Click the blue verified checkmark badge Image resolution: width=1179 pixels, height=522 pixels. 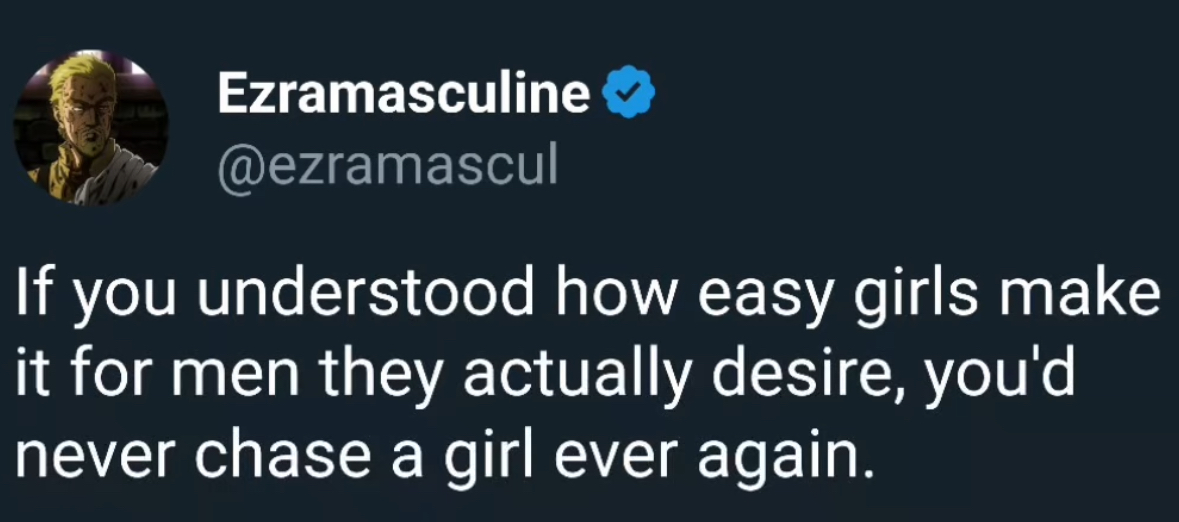click(630, 95)
